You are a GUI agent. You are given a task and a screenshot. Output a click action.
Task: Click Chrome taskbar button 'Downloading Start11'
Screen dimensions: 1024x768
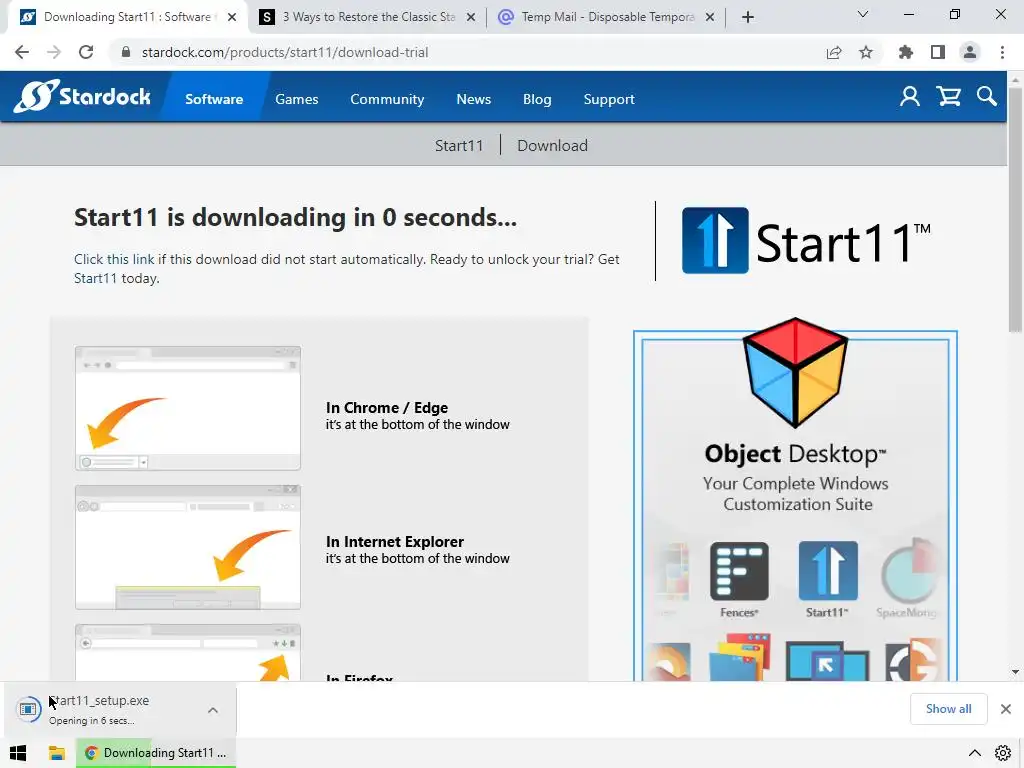tap(155, 753)
